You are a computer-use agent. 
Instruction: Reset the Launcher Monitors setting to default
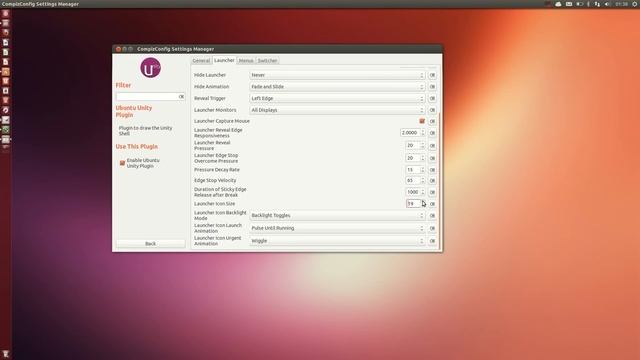click(432, 110)
